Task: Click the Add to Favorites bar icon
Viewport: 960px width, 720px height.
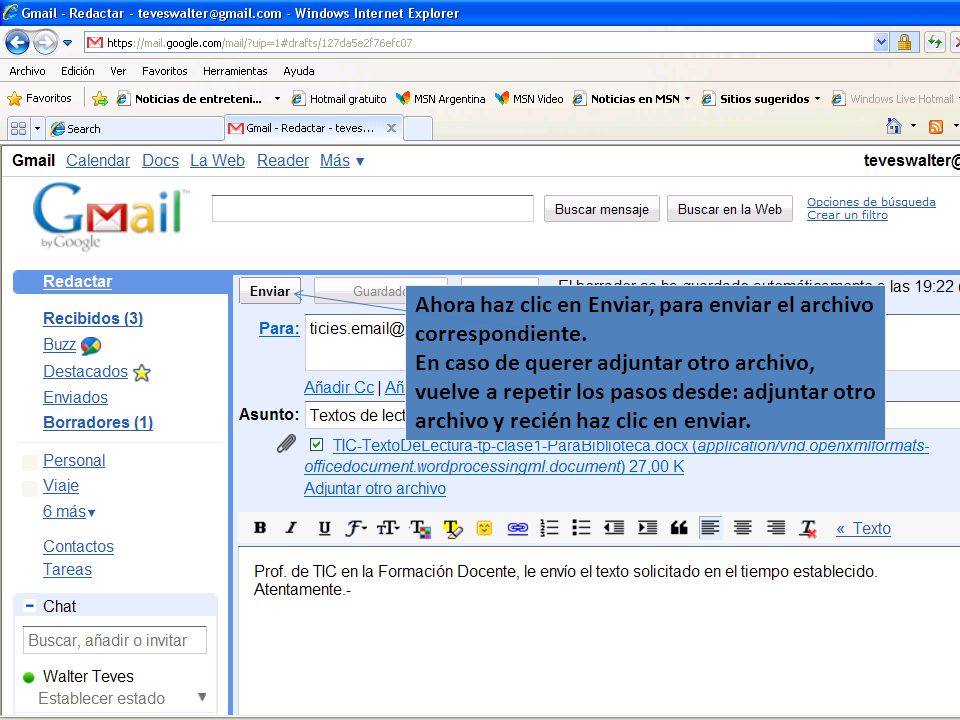Action: (x=100, y=98)
